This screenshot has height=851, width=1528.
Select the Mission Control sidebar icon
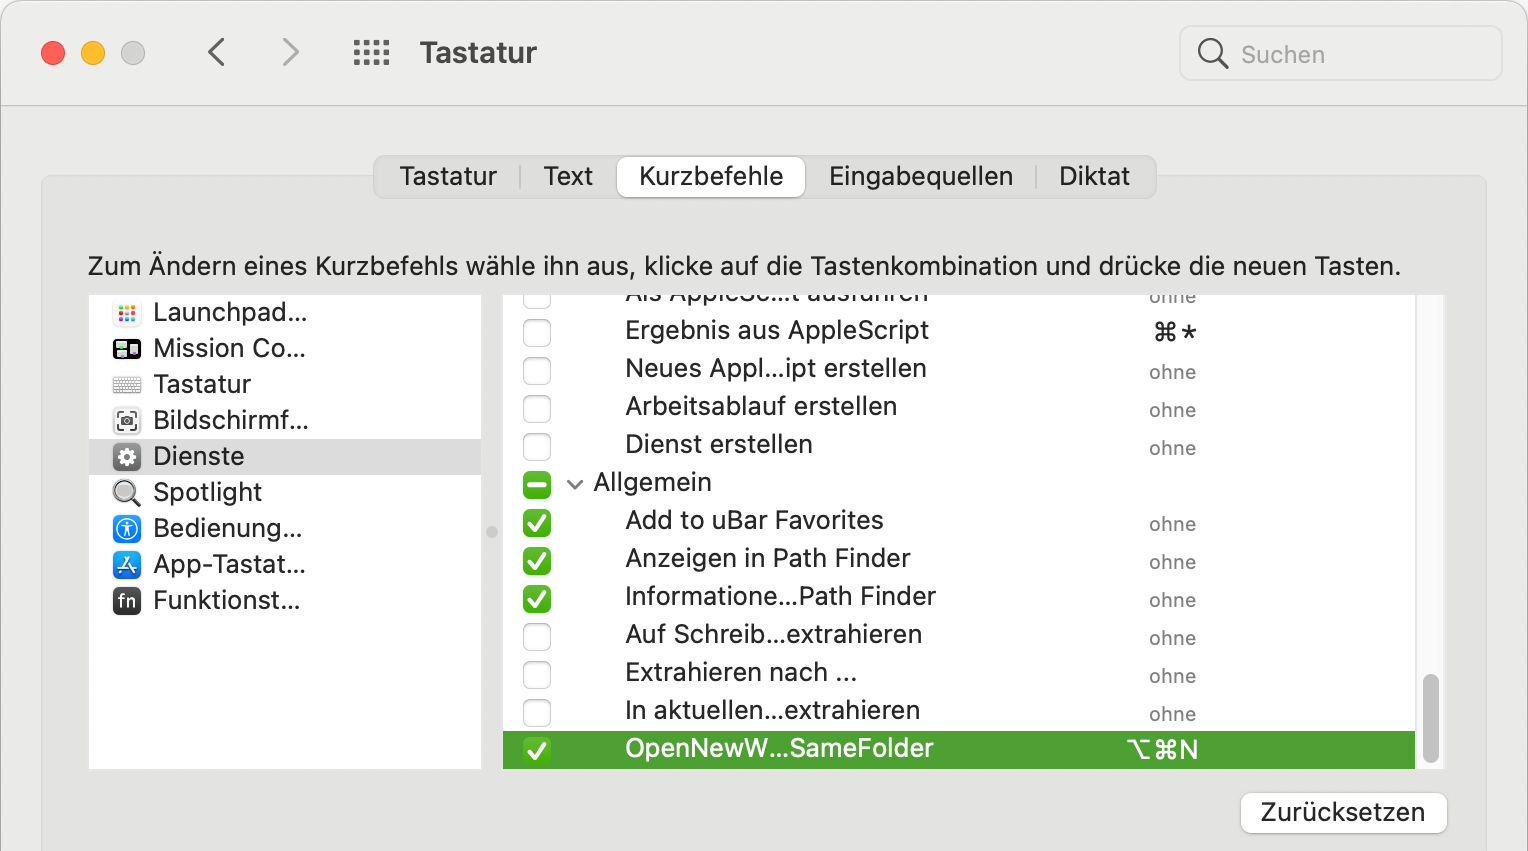[x=127, y=349]
